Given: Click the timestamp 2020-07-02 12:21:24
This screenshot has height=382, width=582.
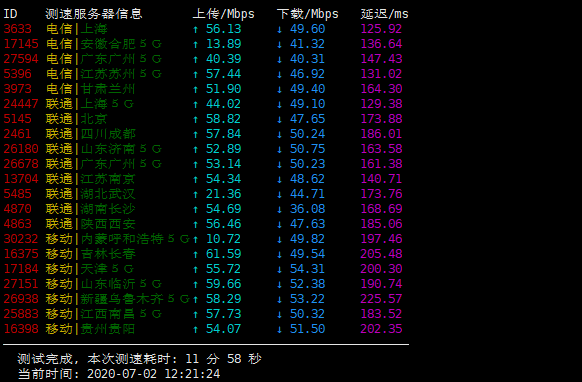Looking at the screenshot, I should tap(153, 373).
